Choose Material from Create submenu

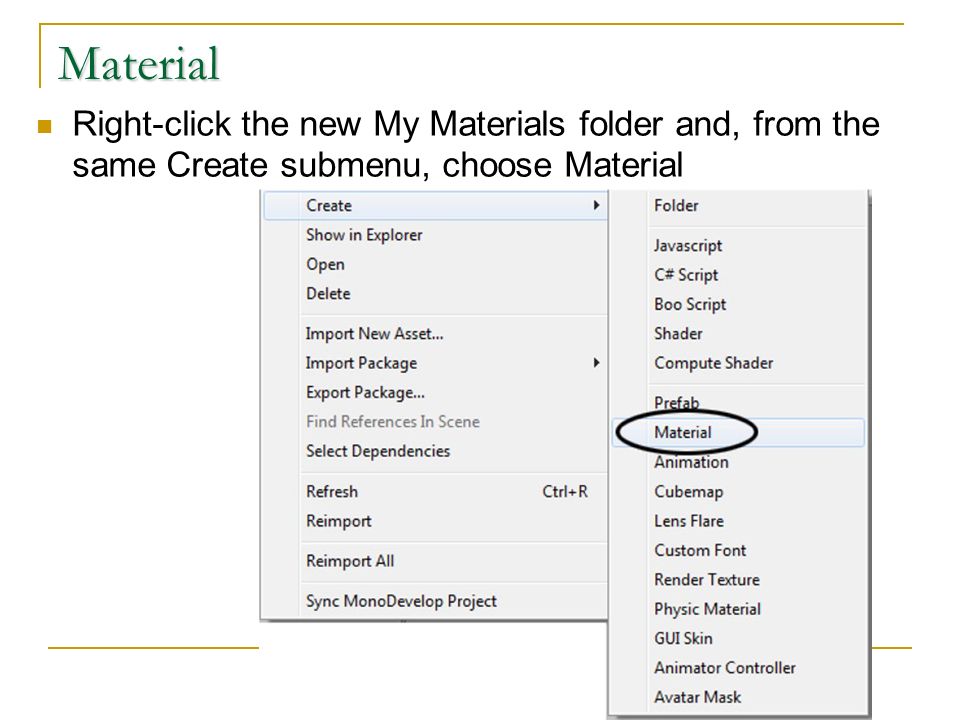click(x=738, y=433)
